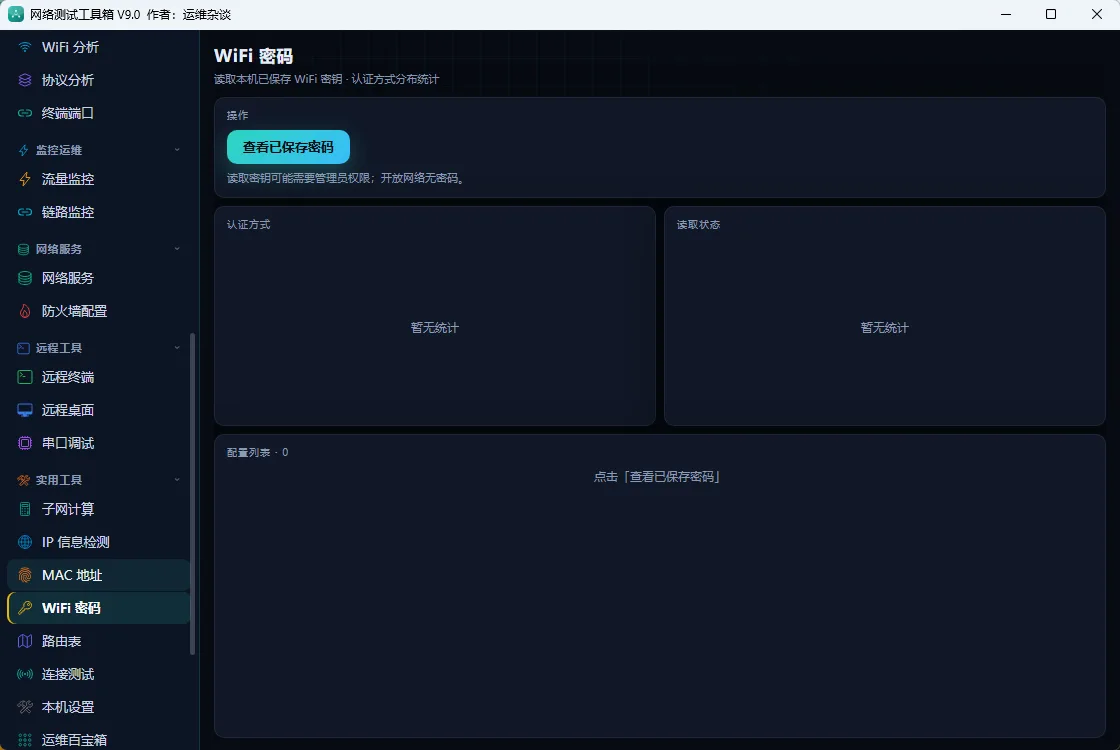1120x750 pixels.
Task: Go to 协议分析 in sidebar
Action: 99,80
